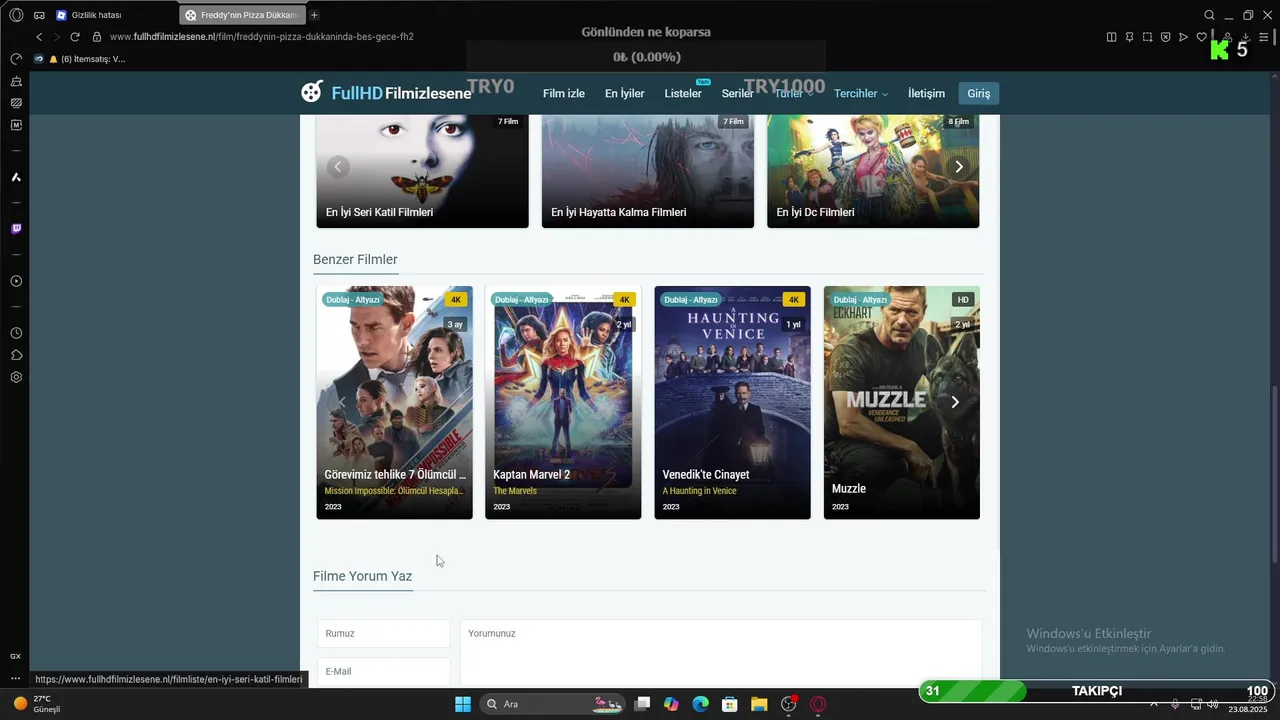Click the FullHD Filmizlesene film reel logo
Viewport: 1280px width, 720px height.
pos(312,92)
